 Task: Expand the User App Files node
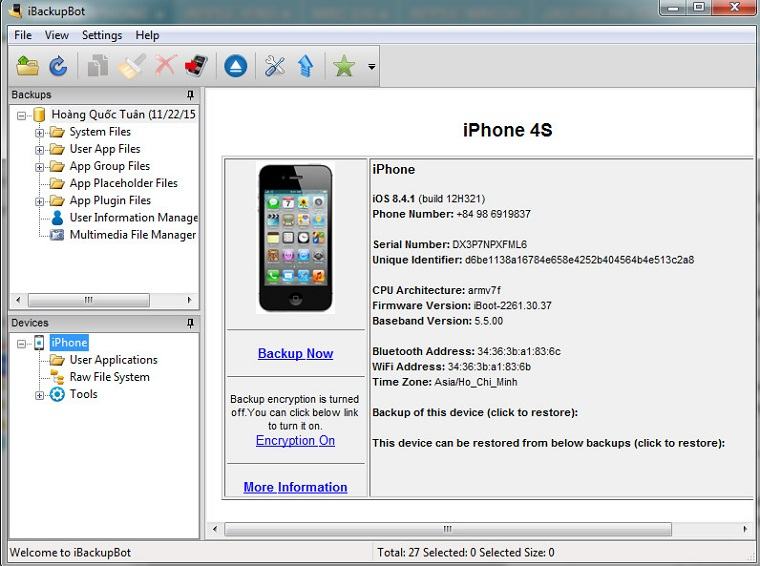(x=39, y=150)
